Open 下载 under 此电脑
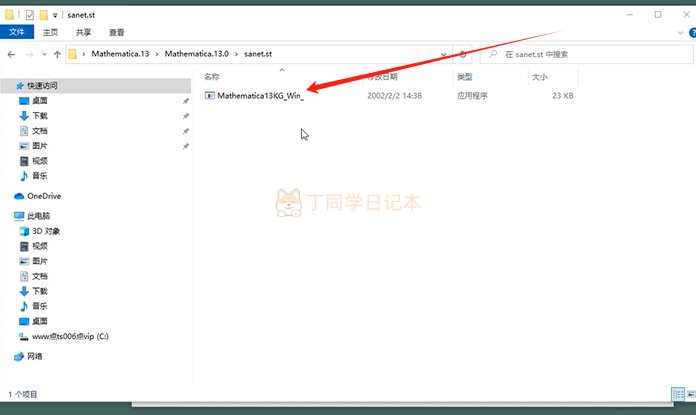 point(40,291)
